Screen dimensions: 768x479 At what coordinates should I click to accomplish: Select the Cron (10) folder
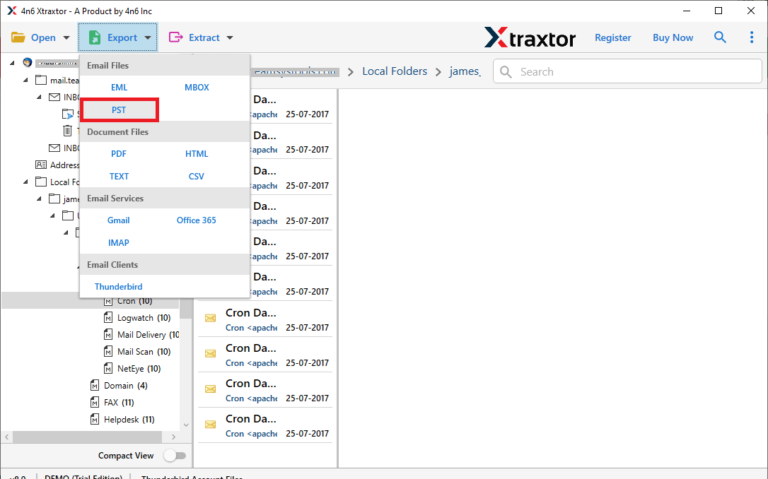pyautogui.click(x=134, y=301)
